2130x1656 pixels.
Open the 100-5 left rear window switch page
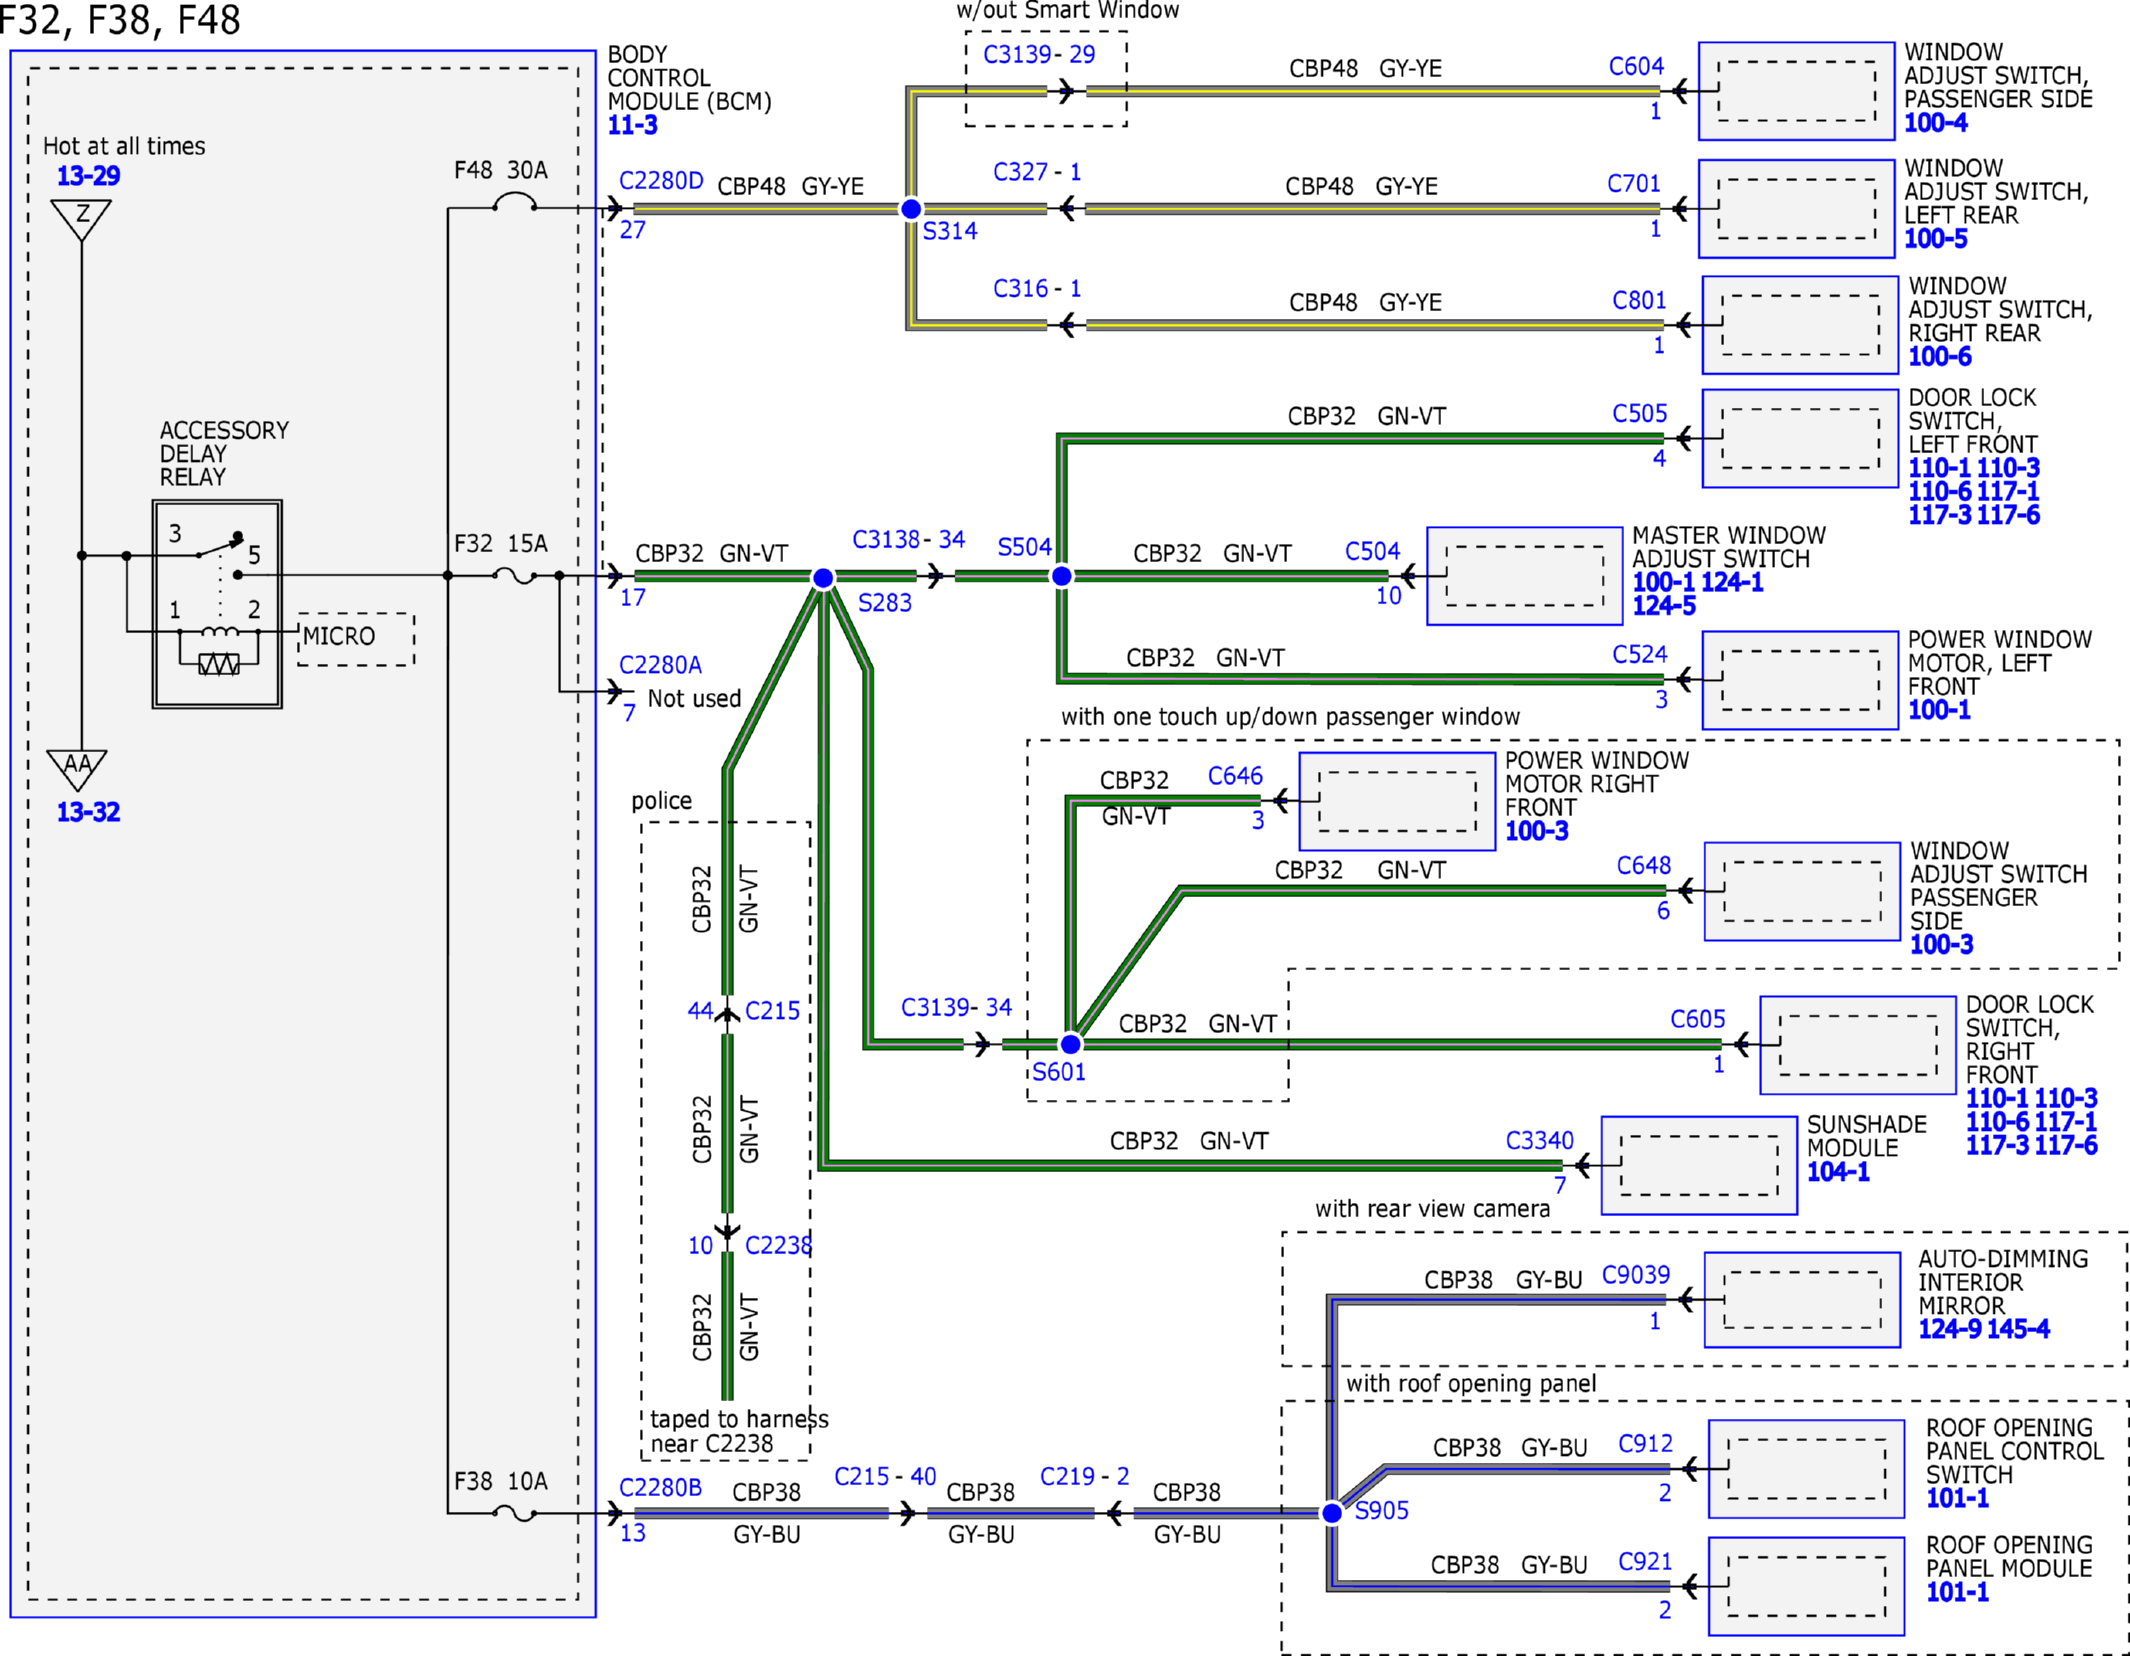[1936, 239]
